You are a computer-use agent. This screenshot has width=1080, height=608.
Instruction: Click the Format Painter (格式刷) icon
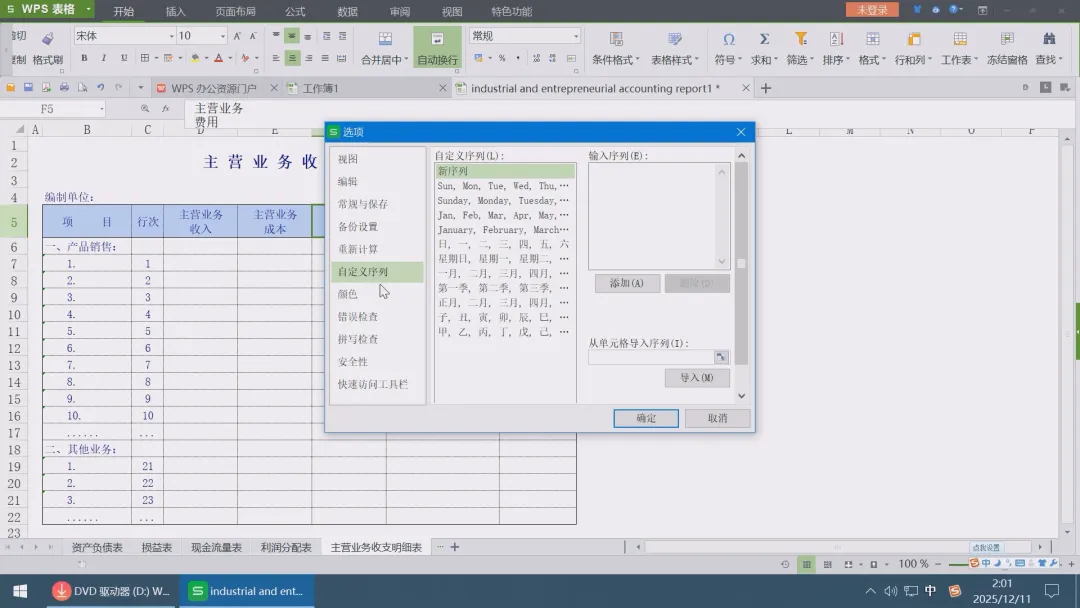coord(47,39)
